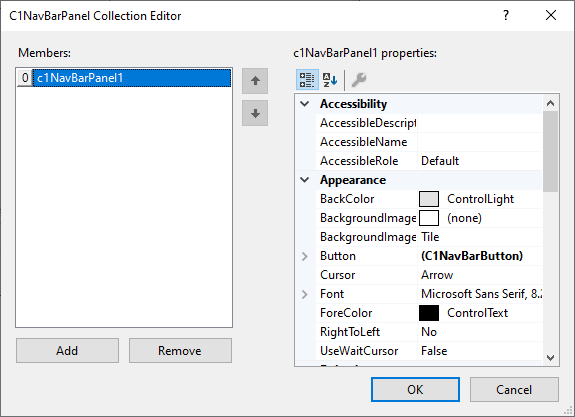
Task: Expand the Font property node
Action: pyautogui.click(x=305, y=294)
